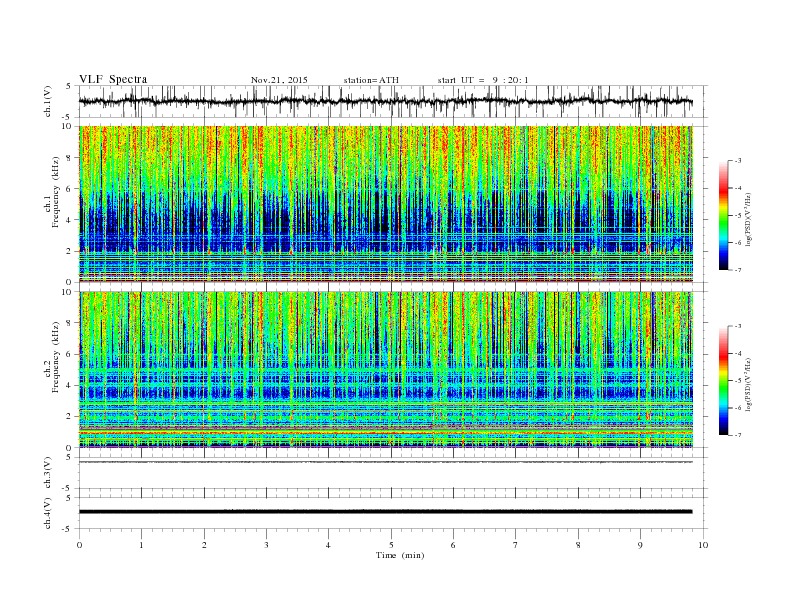The height and width of the screenshot is (612, 792).
Task: Click the "3" minute tick label
Action: 266,545
